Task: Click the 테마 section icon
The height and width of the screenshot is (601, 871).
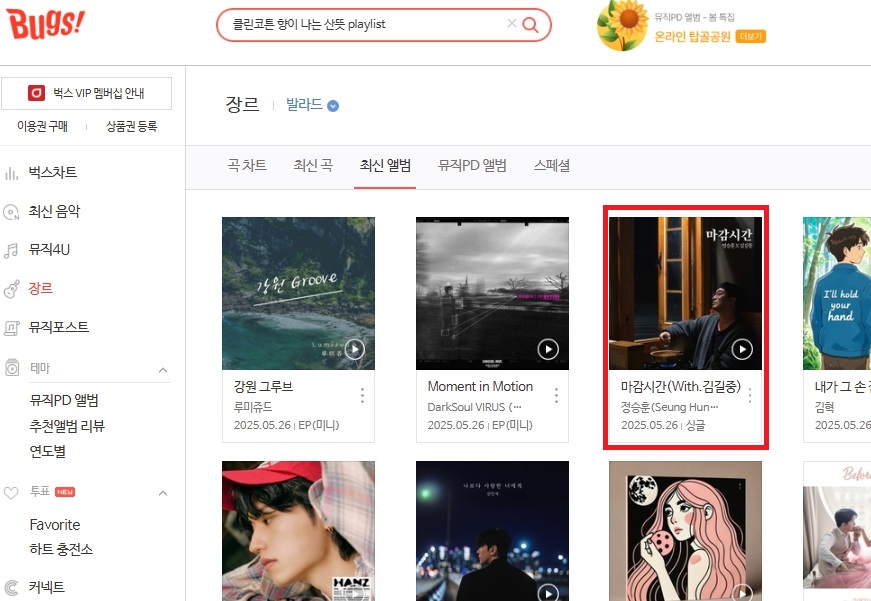Action: (12, 368)
